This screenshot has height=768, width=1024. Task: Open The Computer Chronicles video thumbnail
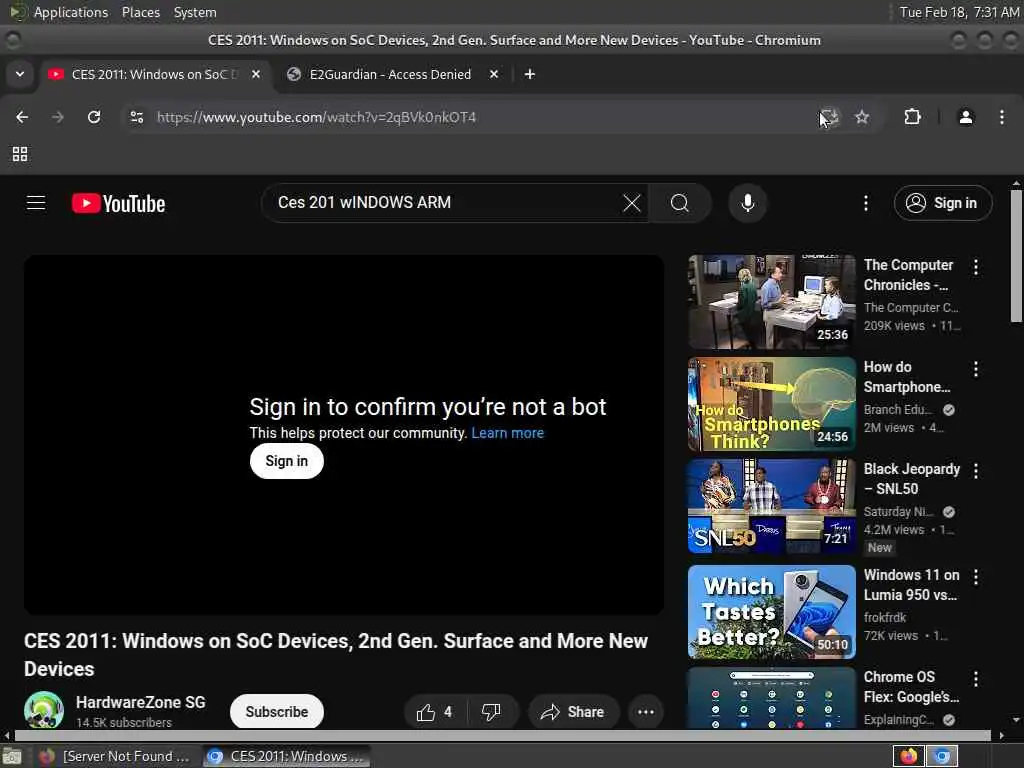(772, 302)
